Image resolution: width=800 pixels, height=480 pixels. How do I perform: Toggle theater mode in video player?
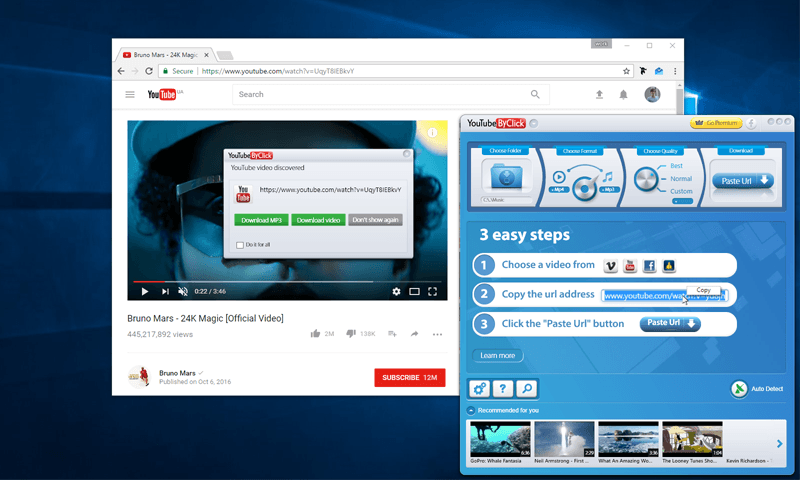tap(414, 291)
